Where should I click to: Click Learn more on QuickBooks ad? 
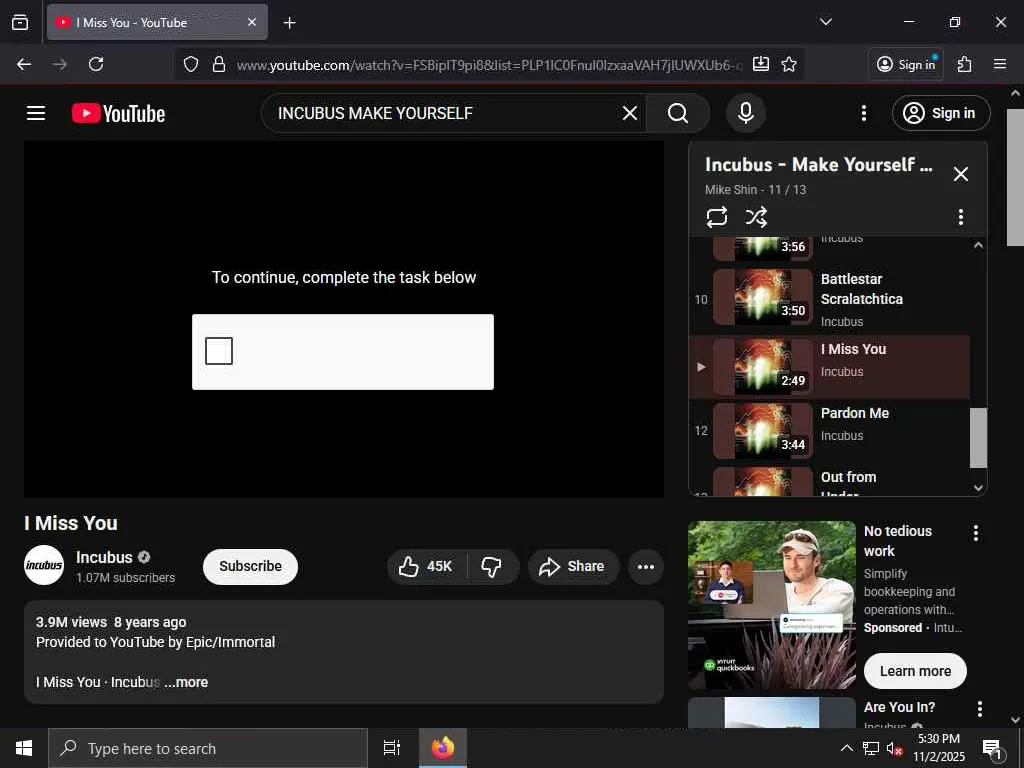pyautogui.click(x=915, y=671)
